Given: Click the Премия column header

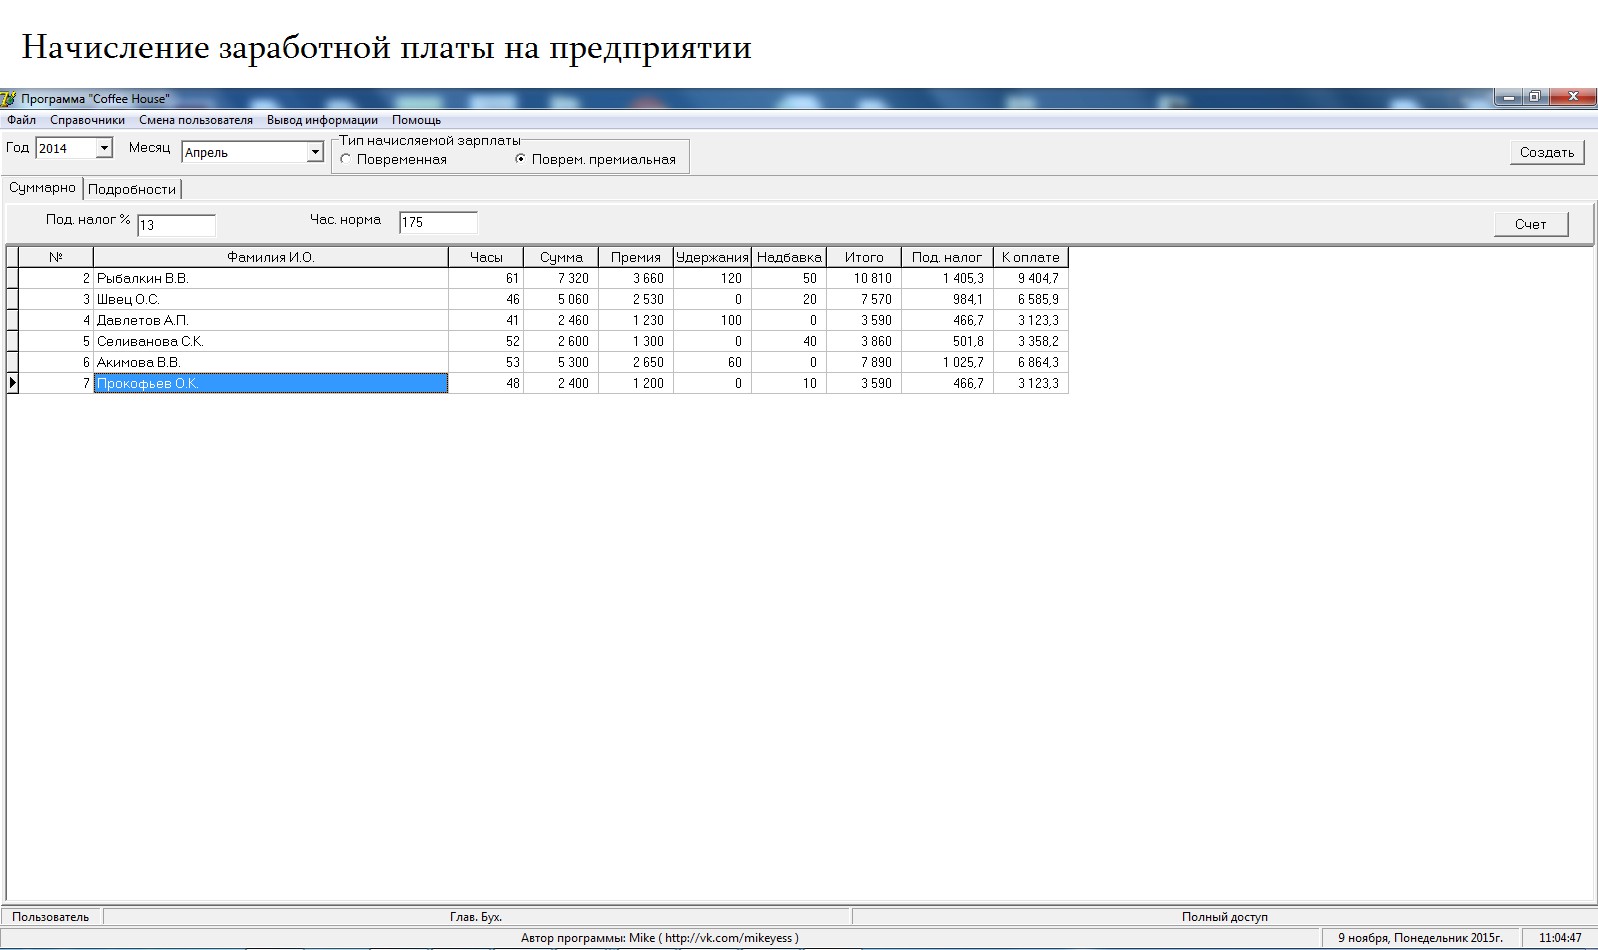Looking at the screenshot, I should click(x=636, y=257).
